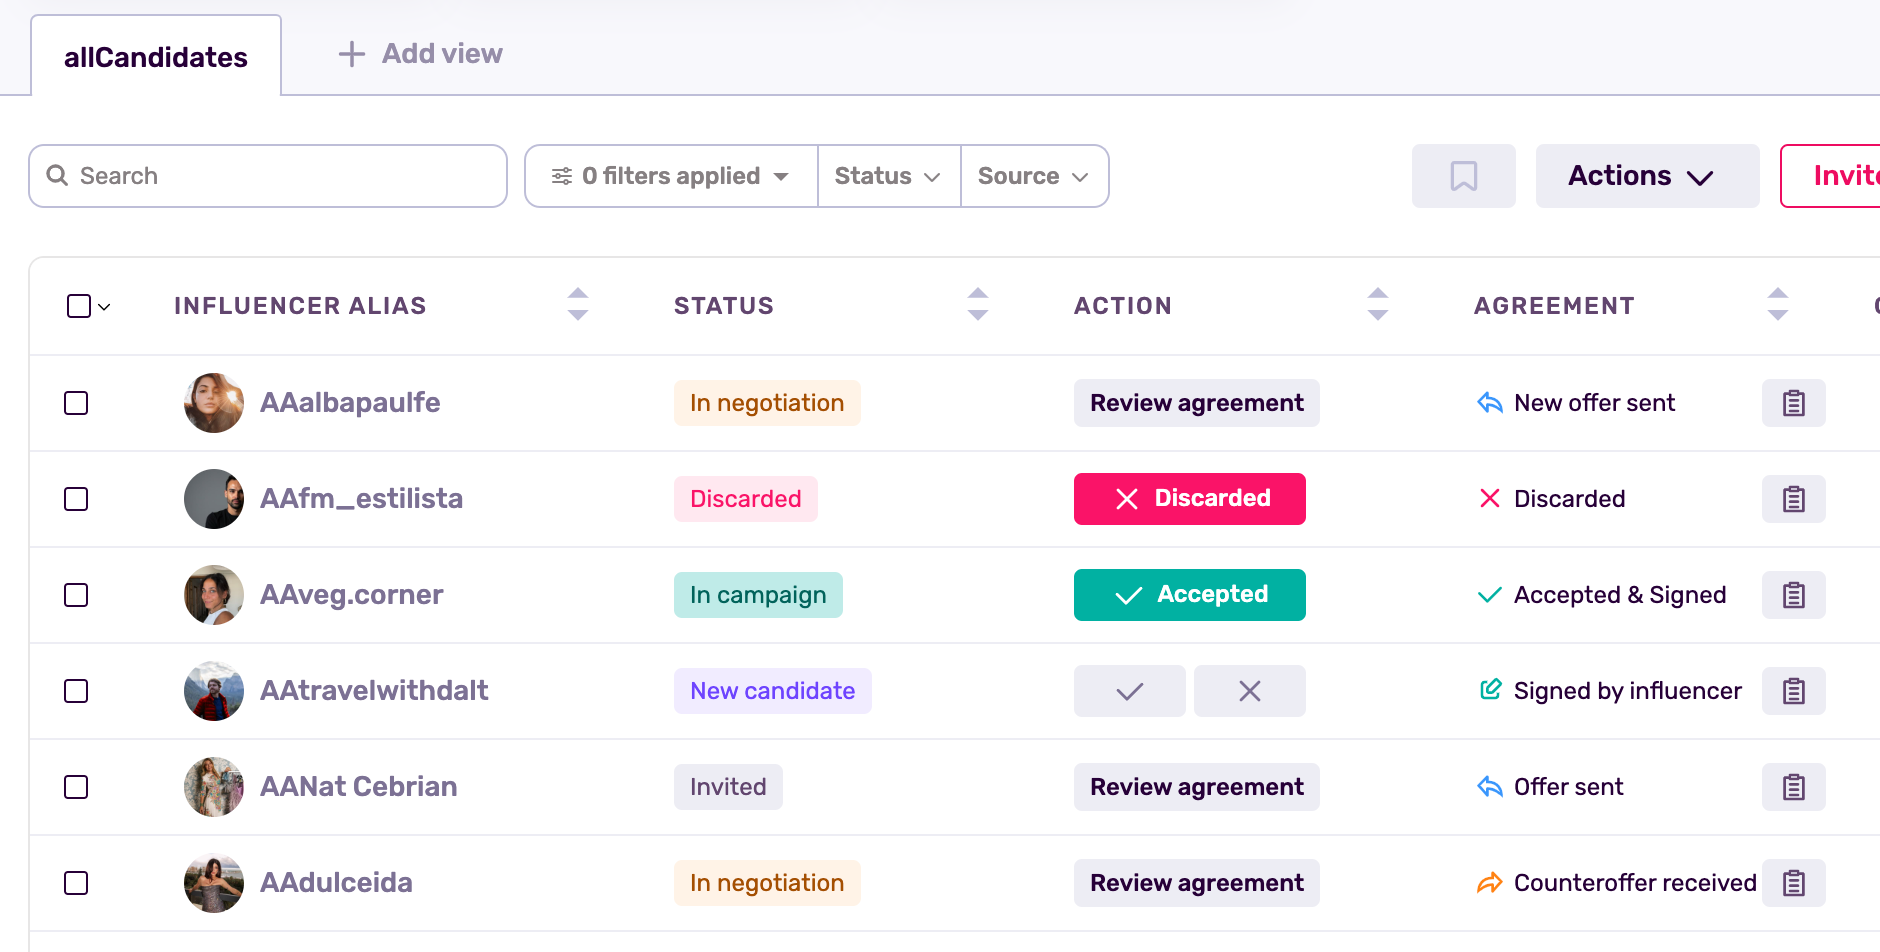
Task: Check the box next to AANat Cebrian
Action: 76,787
